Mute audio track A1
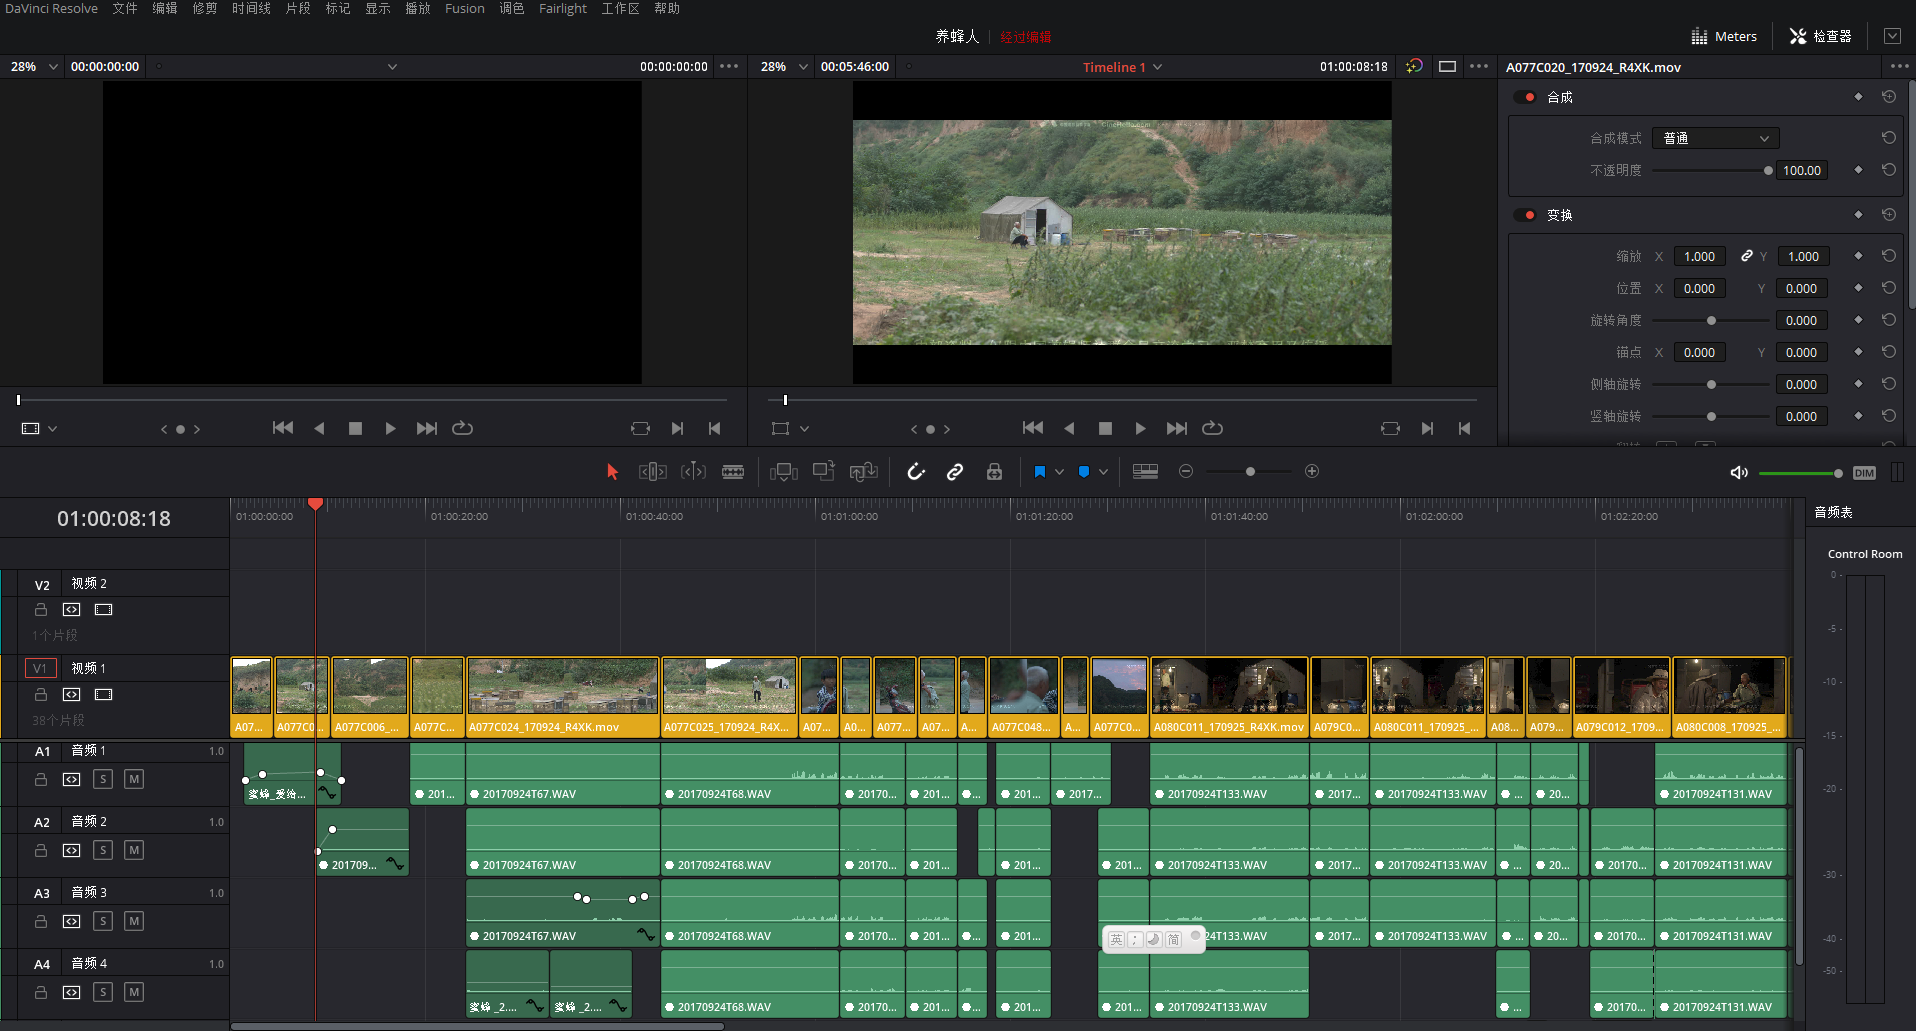 point(134,779)
